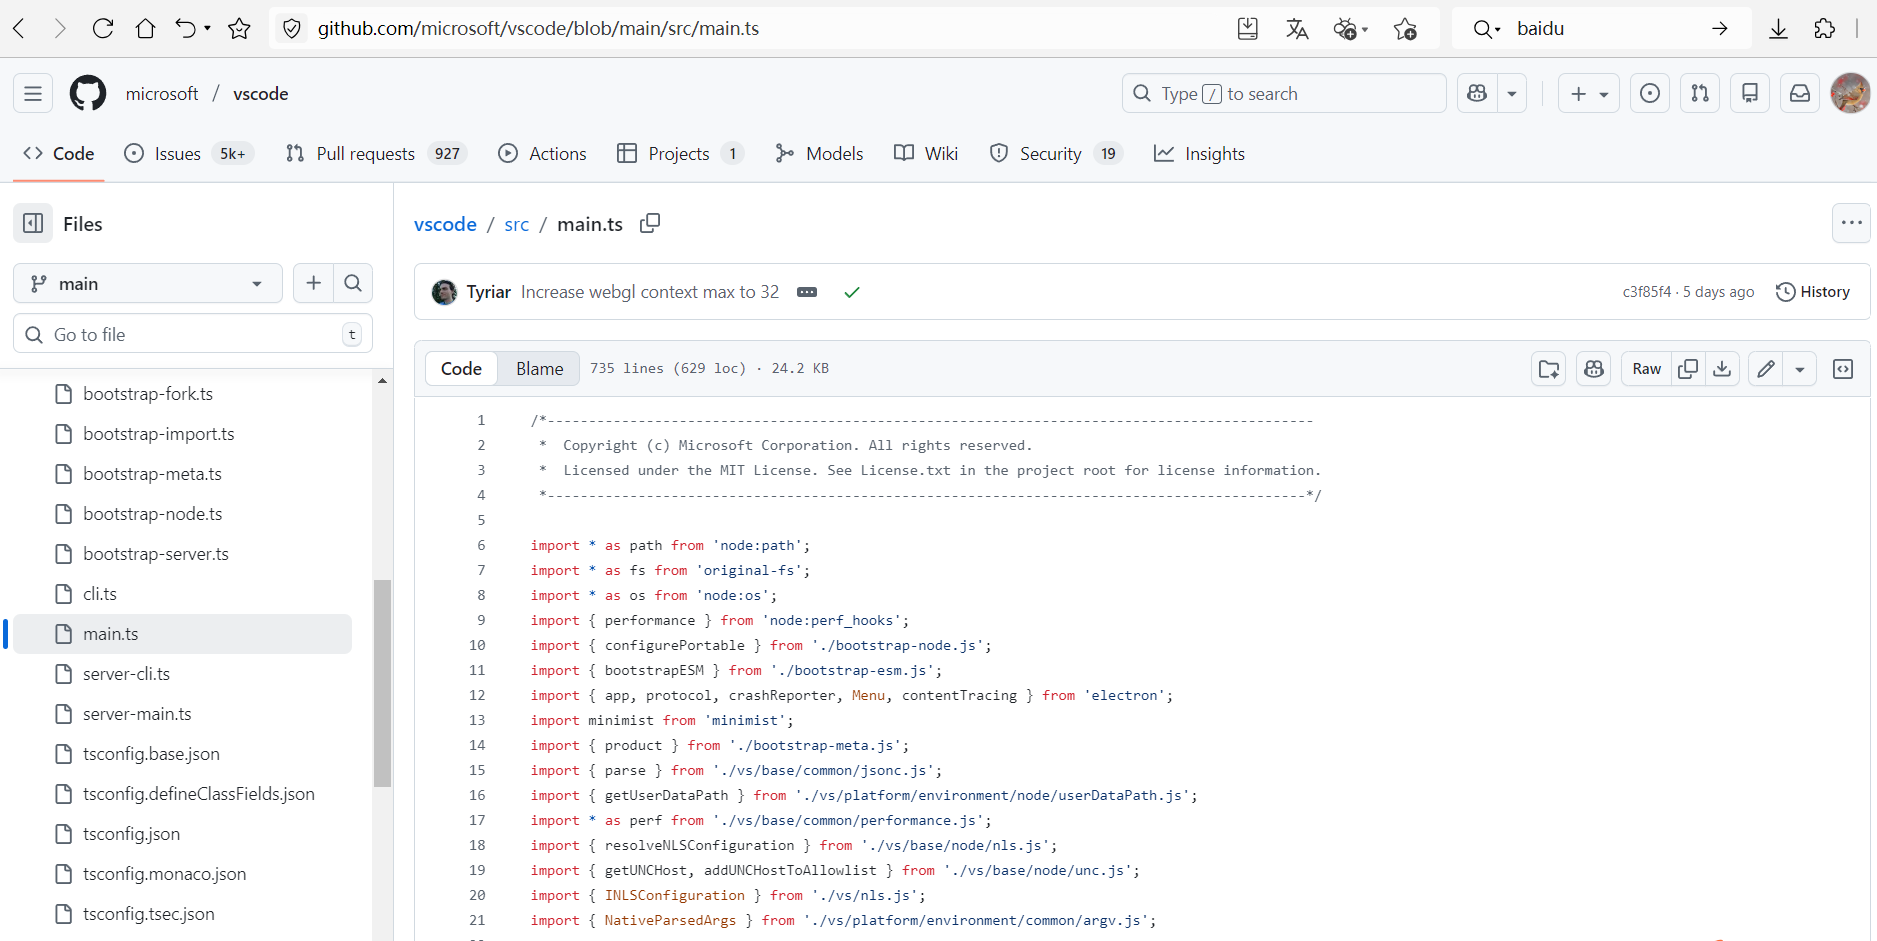1877x941 pixels.
Task: Download raw file icon
Action: click(1722, 369)
